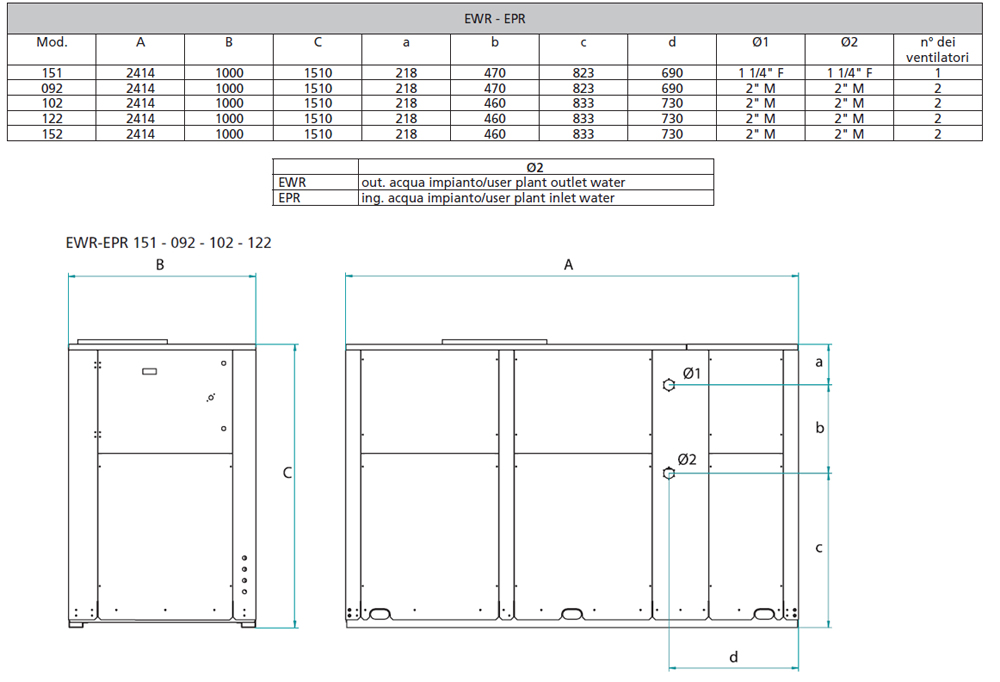Click the 1 1/4" F value for model 151

(761, 72)
